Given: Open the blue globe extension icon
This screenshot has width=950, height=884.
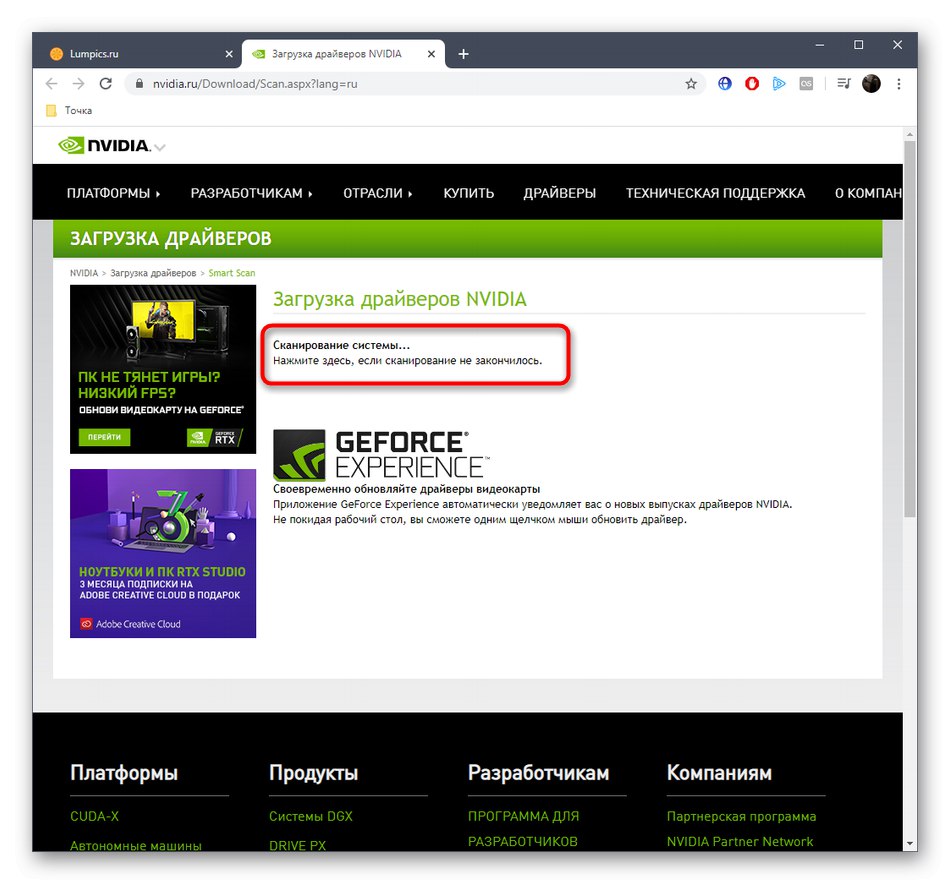Looking at the screenshot, I should 725,84.
